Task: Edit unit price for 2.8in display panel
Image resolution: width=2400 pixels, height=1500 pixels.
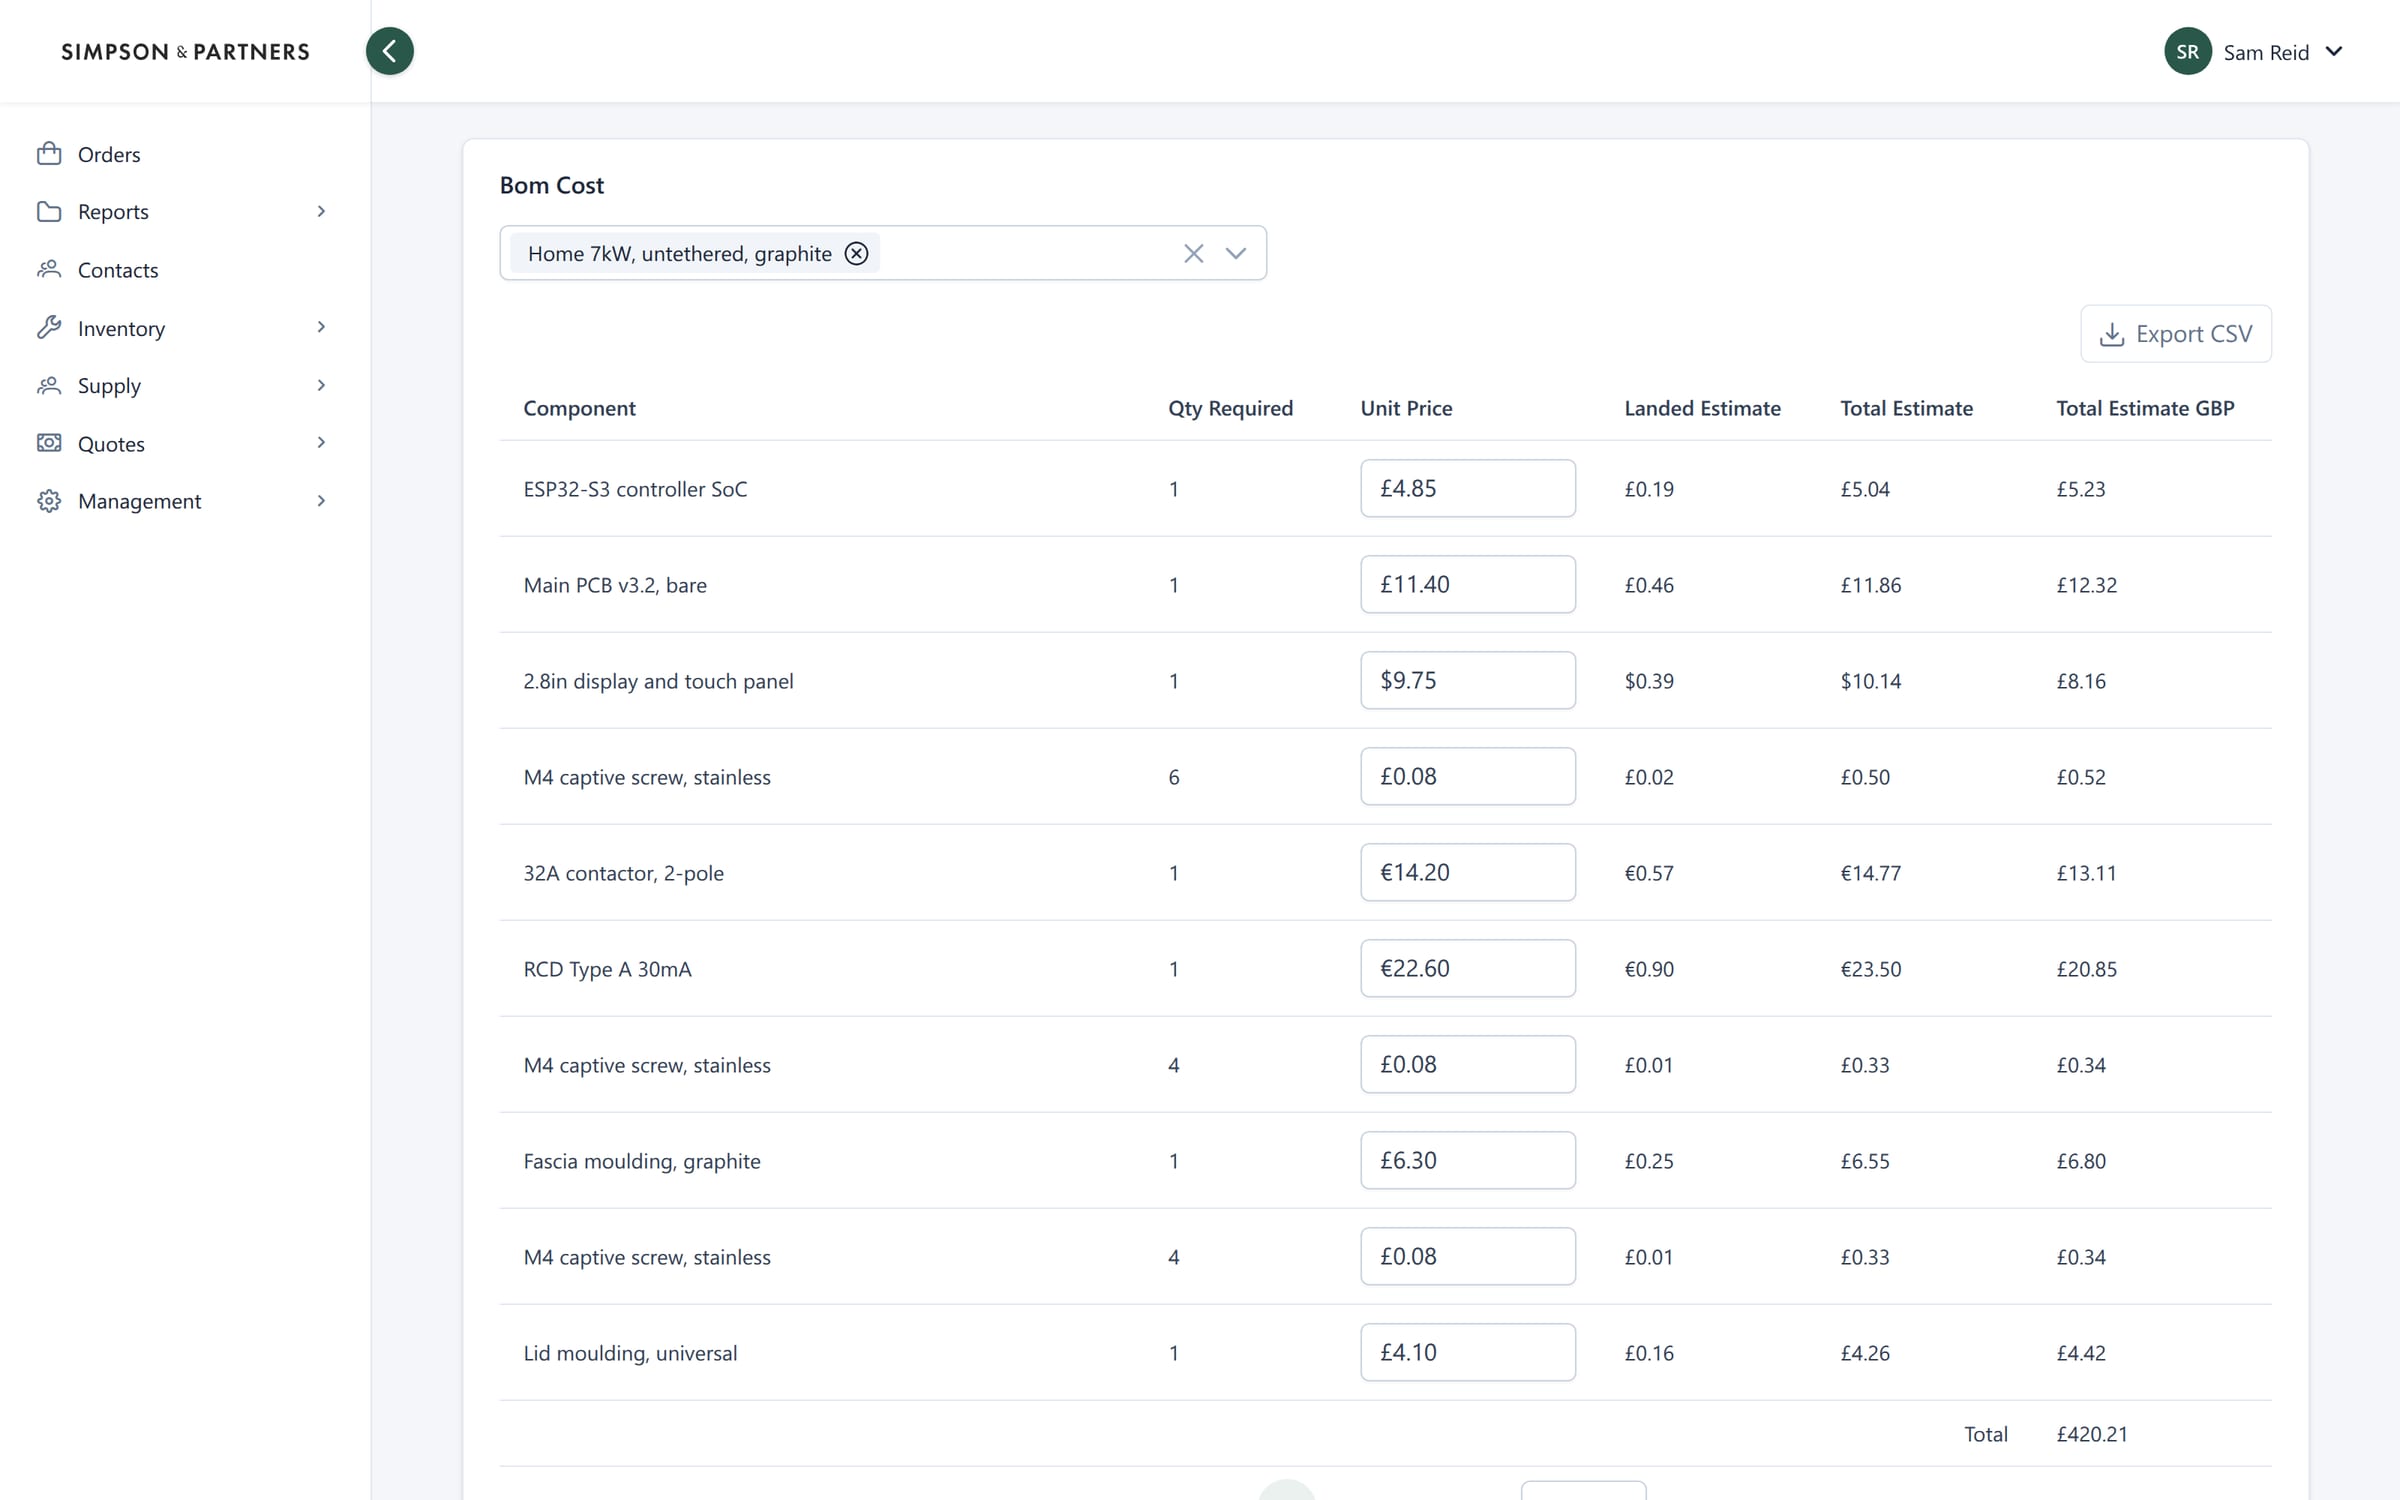Action: point(1468,680)
